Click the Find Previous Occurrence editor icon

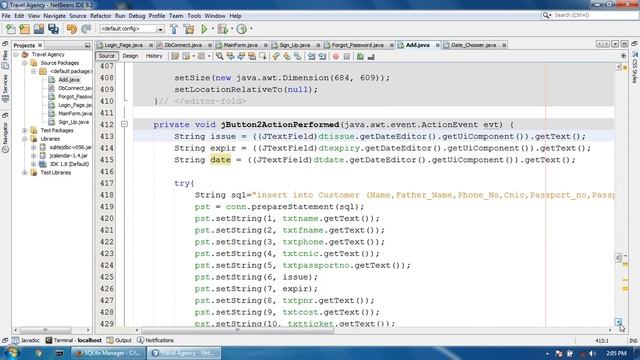pyautogui.click(x=230, y=56)
